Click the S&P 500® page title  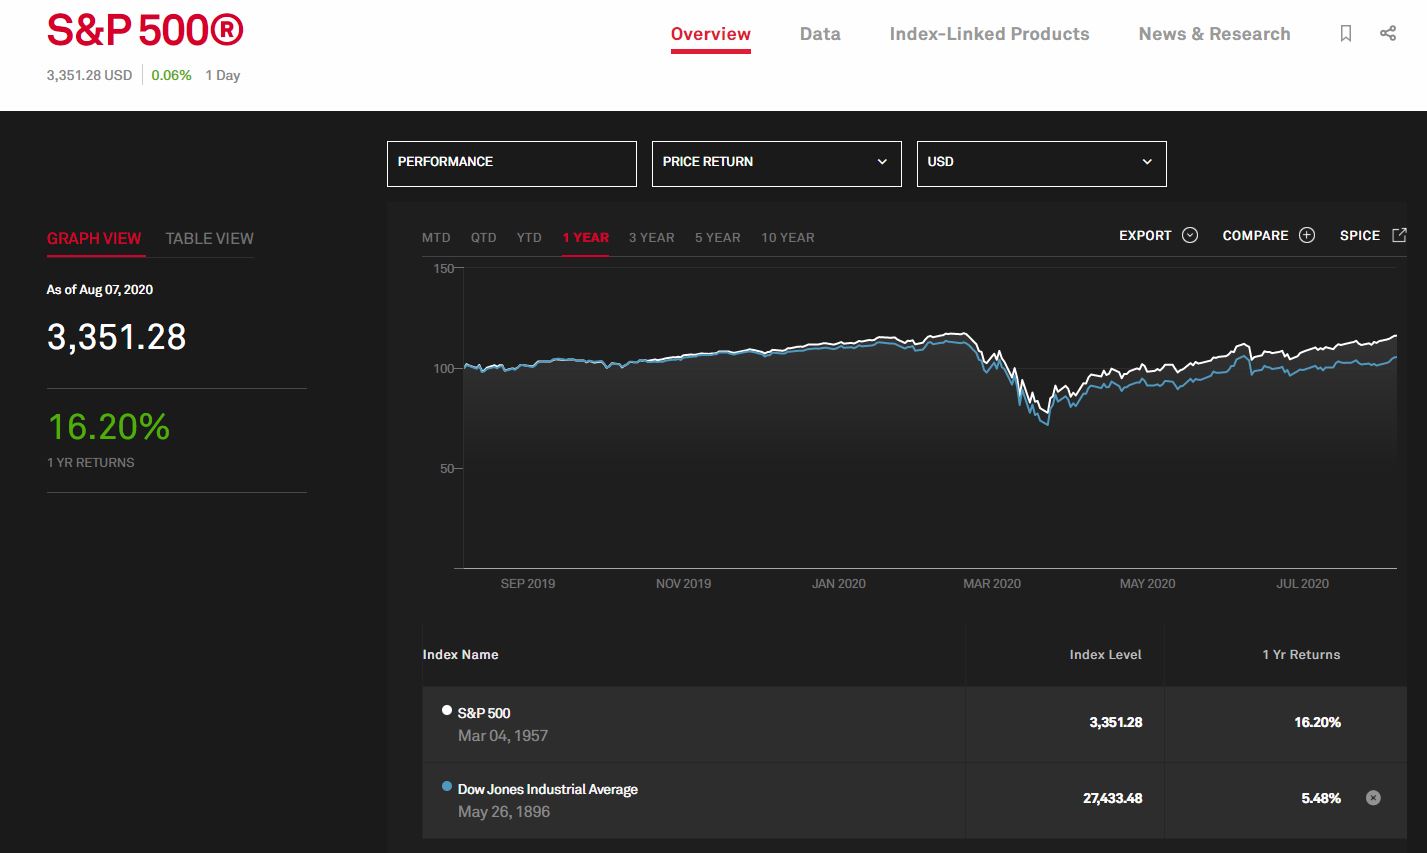point(145,30)
